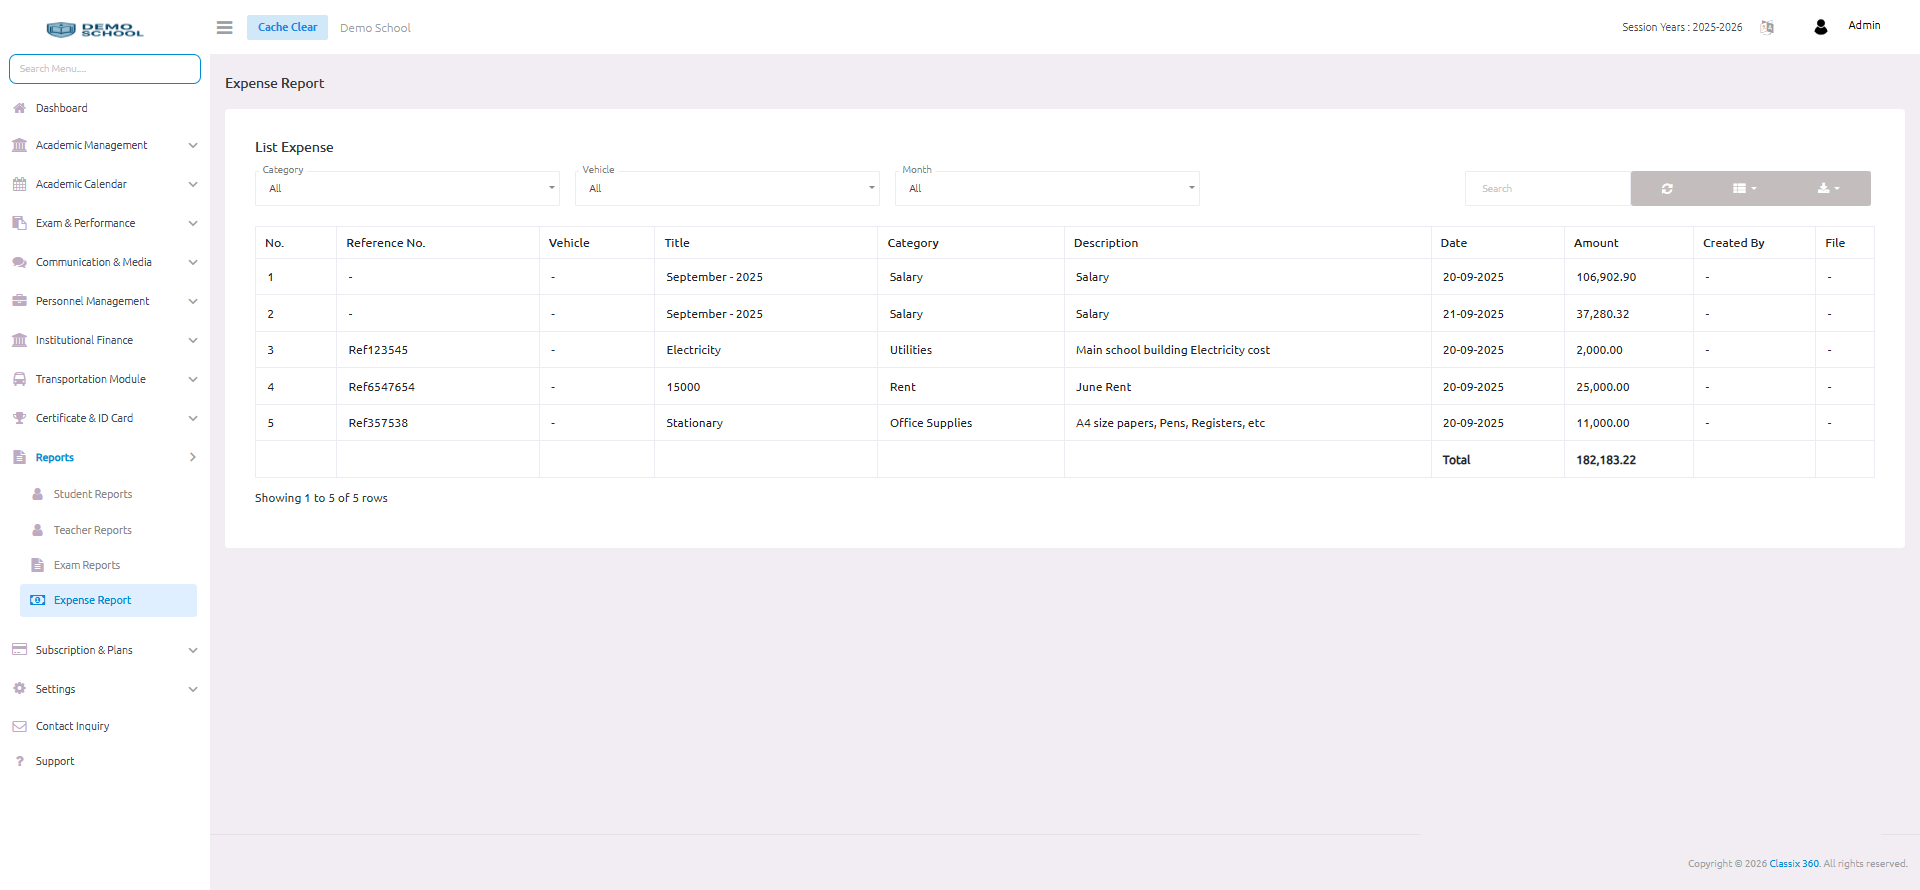Screen dimensions: 1920x890
Task: Click the Student Reports person icon
Action: tap(37, 494)
